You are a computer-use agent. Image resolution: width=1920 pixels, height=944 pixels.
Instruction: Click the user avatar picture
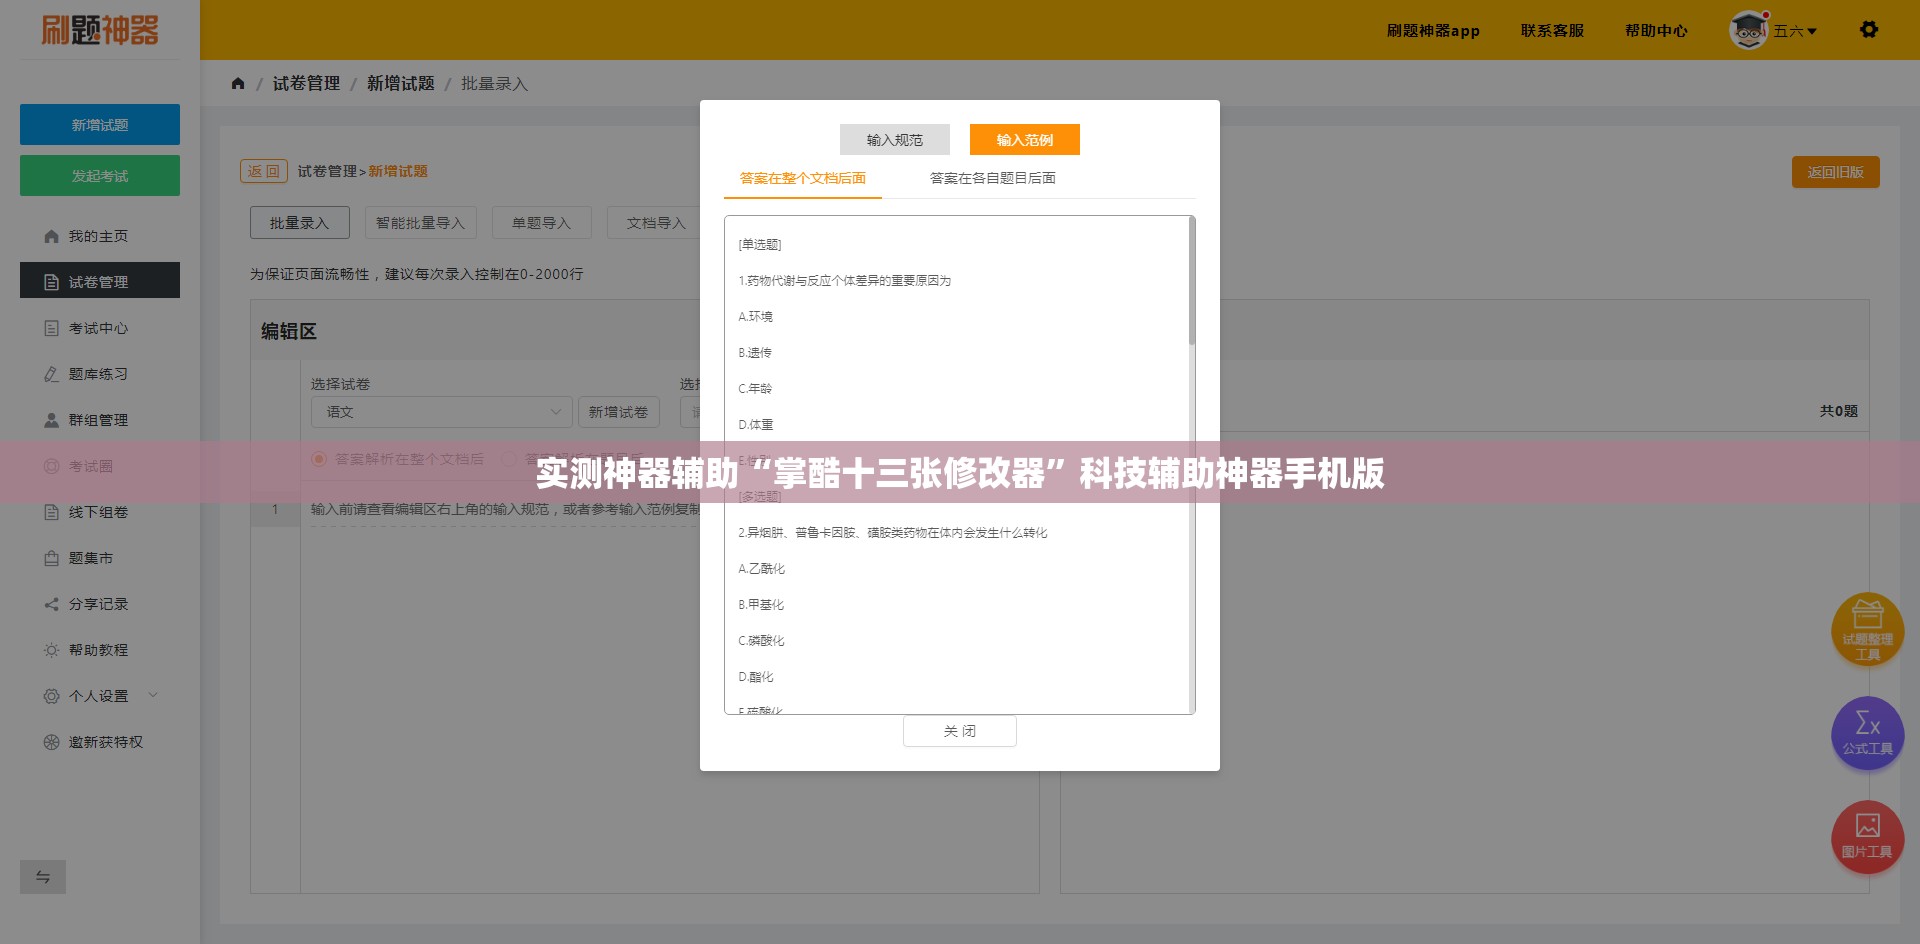[x=1749, y=30]
